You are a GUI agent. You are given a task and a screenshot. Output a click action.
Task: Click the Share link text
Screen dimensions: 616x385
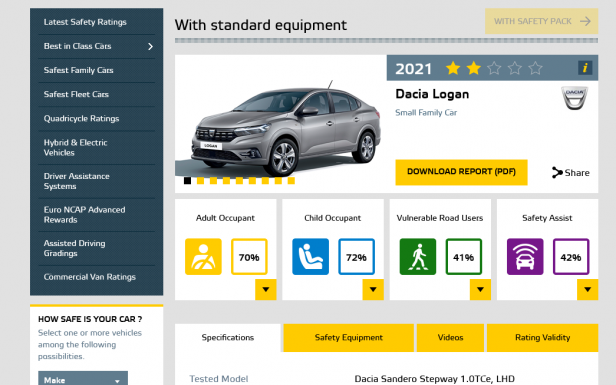coord(577,173)
